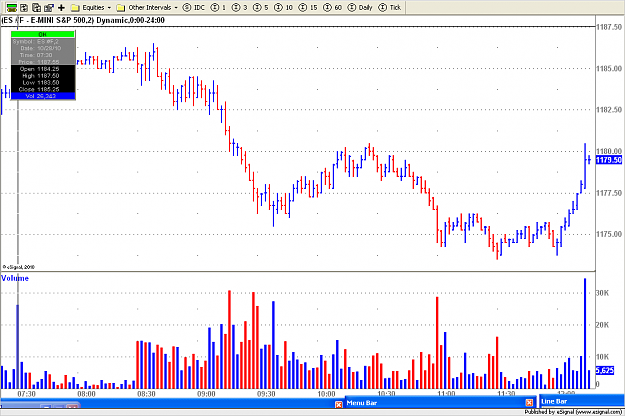Click the third toolbar icon showing stacked pages
The width and height of the screenshot is (625, 416).
(x=36, y=7)
